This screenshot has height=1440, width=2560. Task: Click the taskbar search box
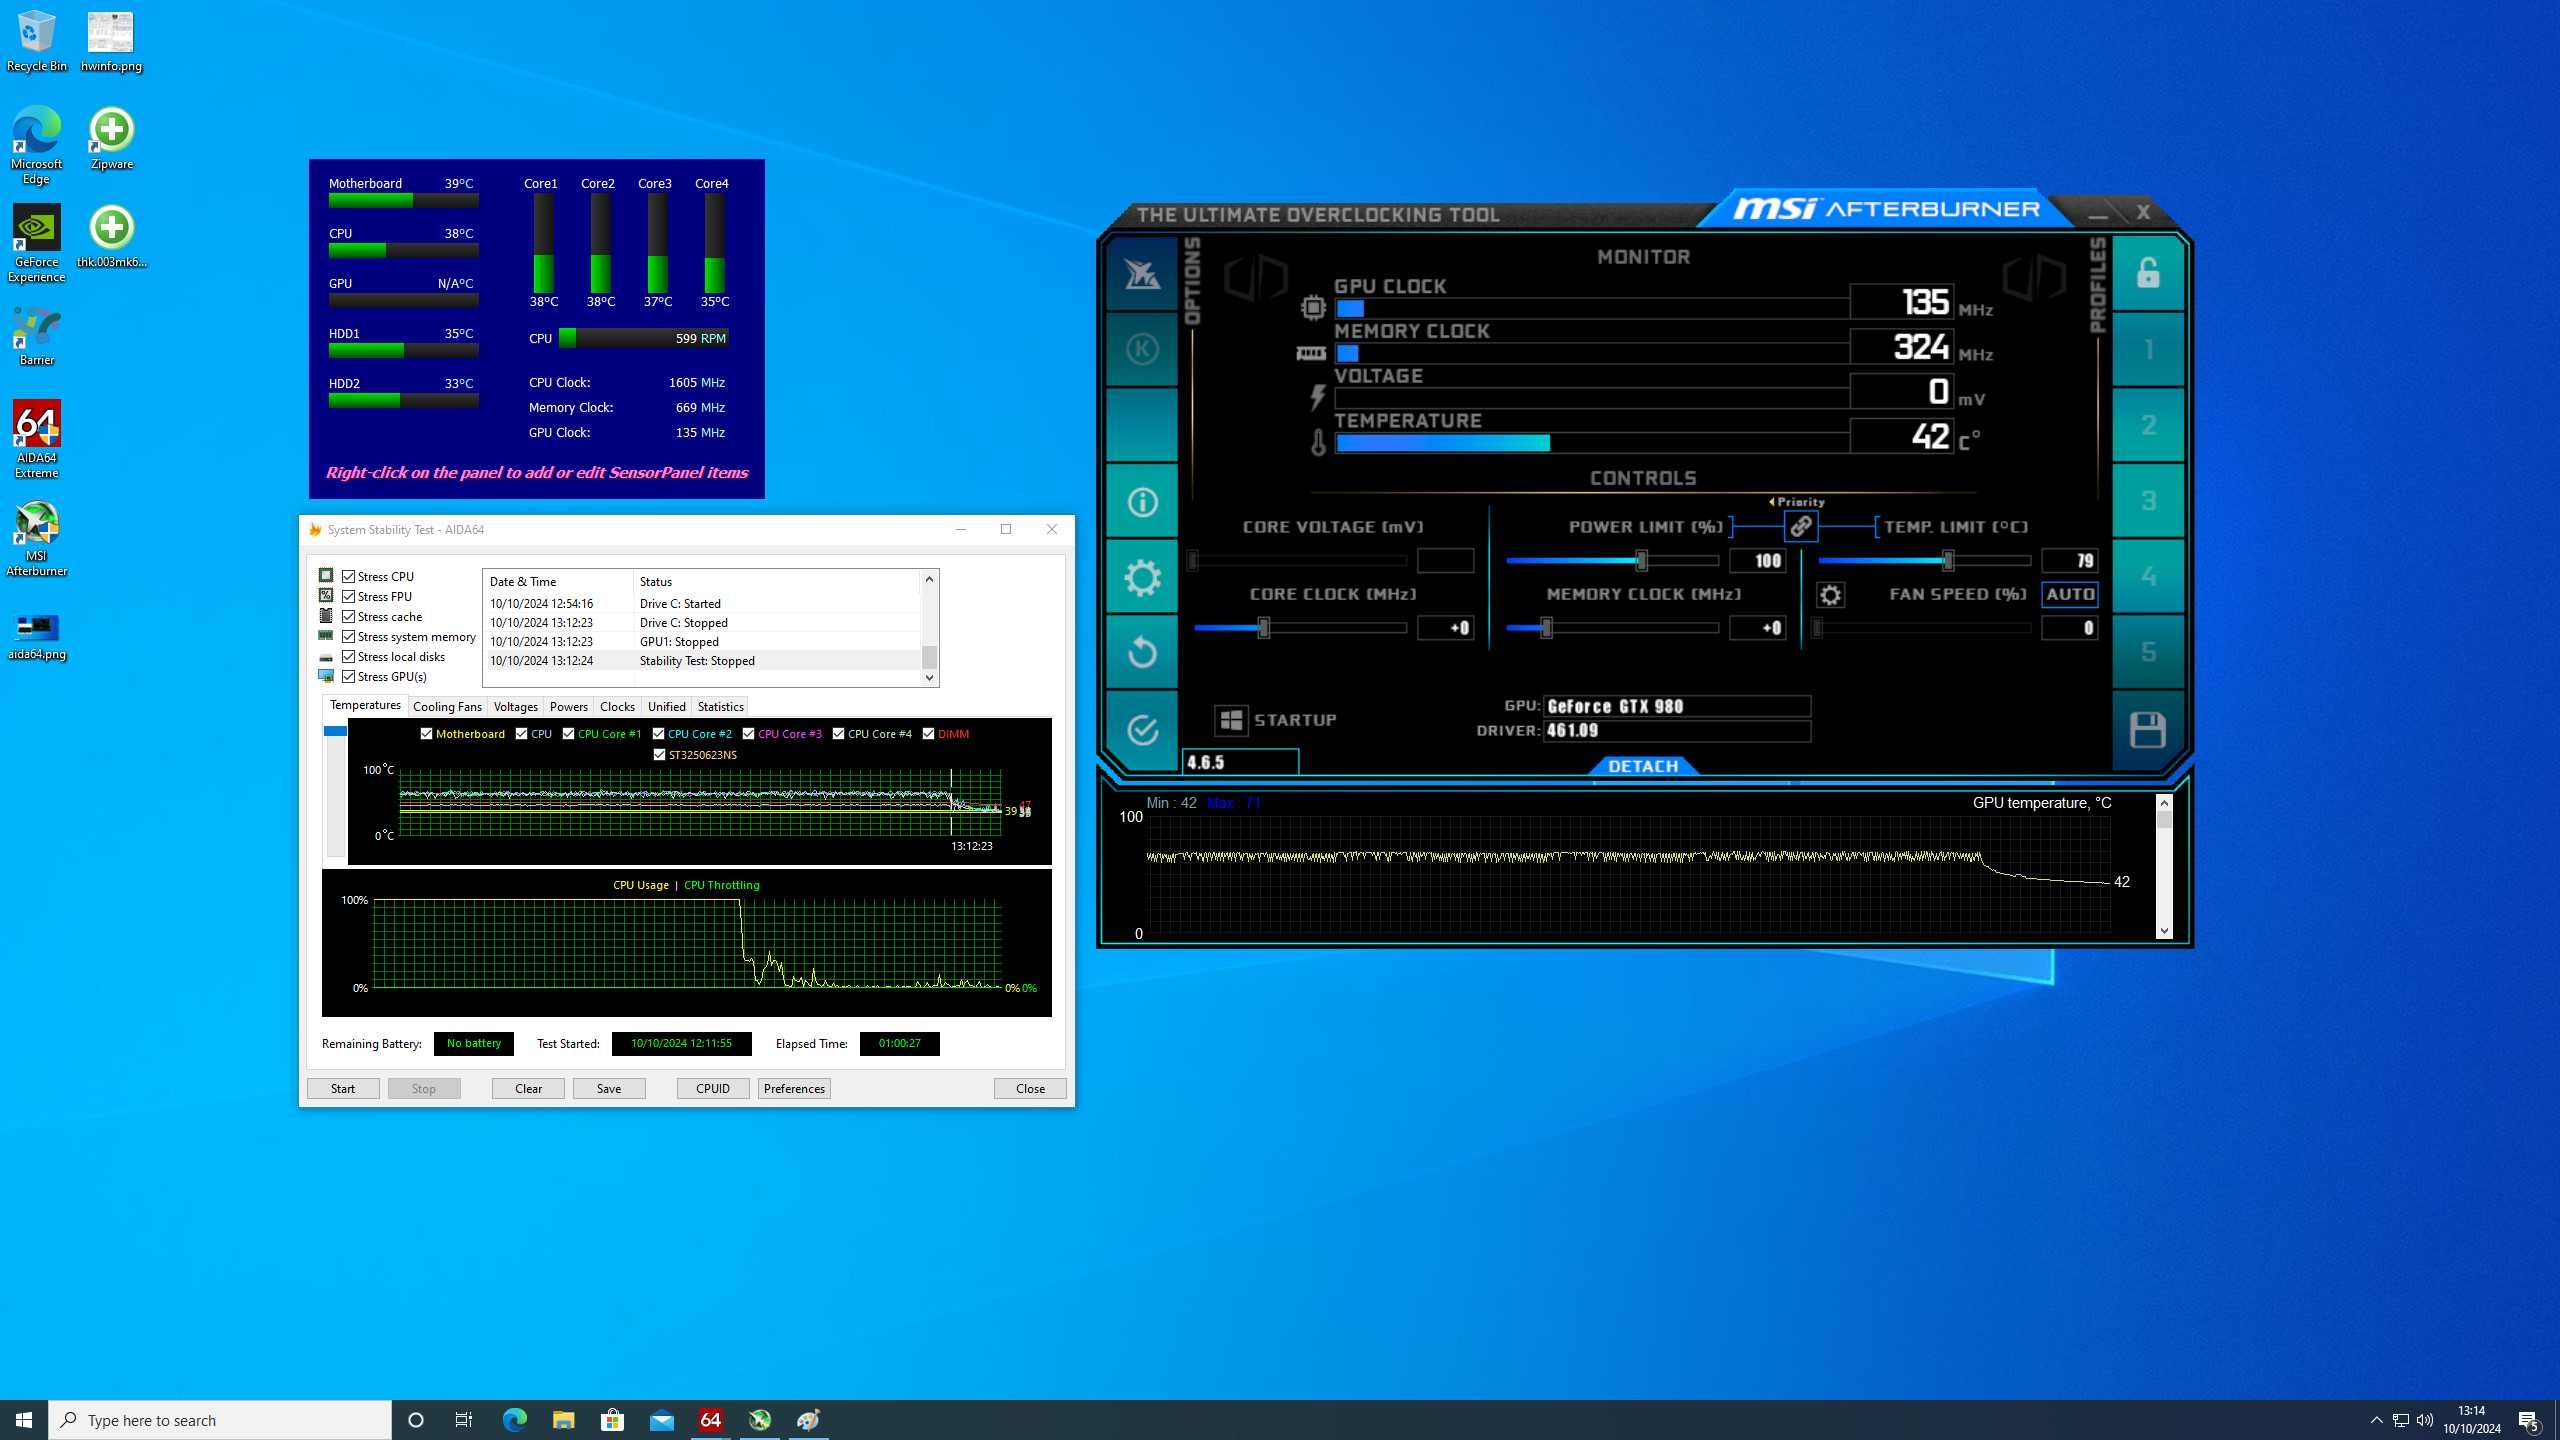[x=220, y=1420]
